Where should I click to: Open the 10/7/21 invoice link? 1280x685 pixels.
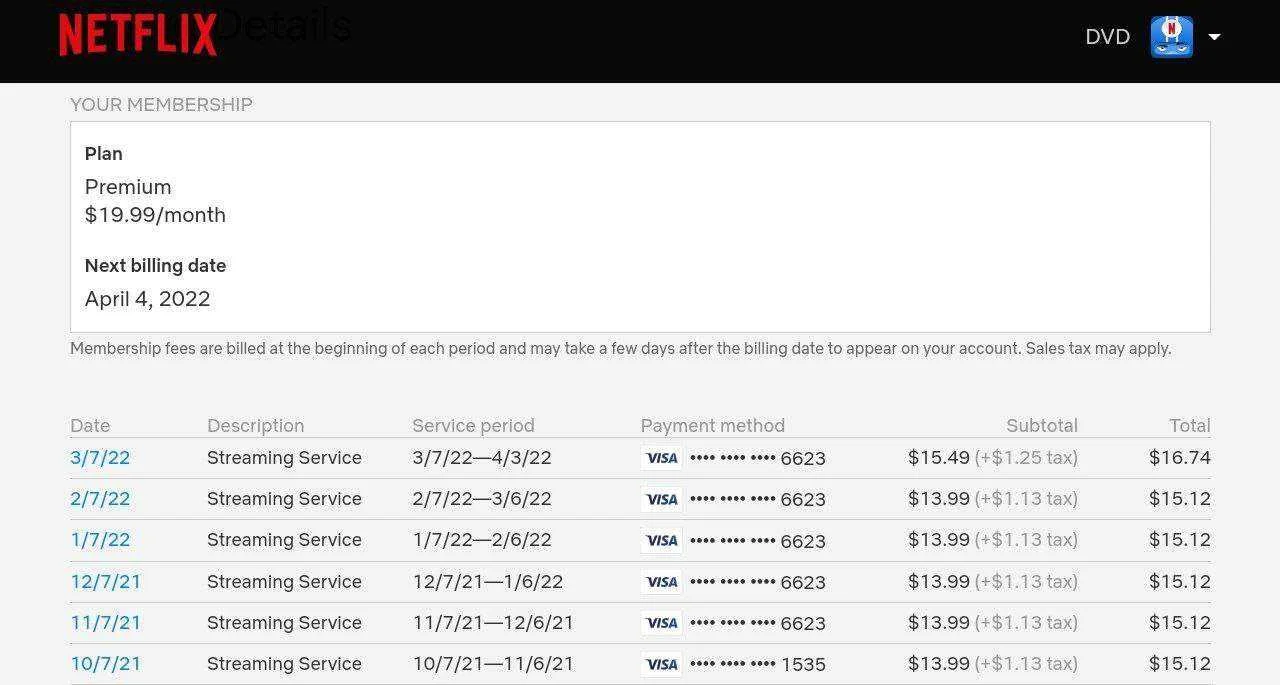105,664
